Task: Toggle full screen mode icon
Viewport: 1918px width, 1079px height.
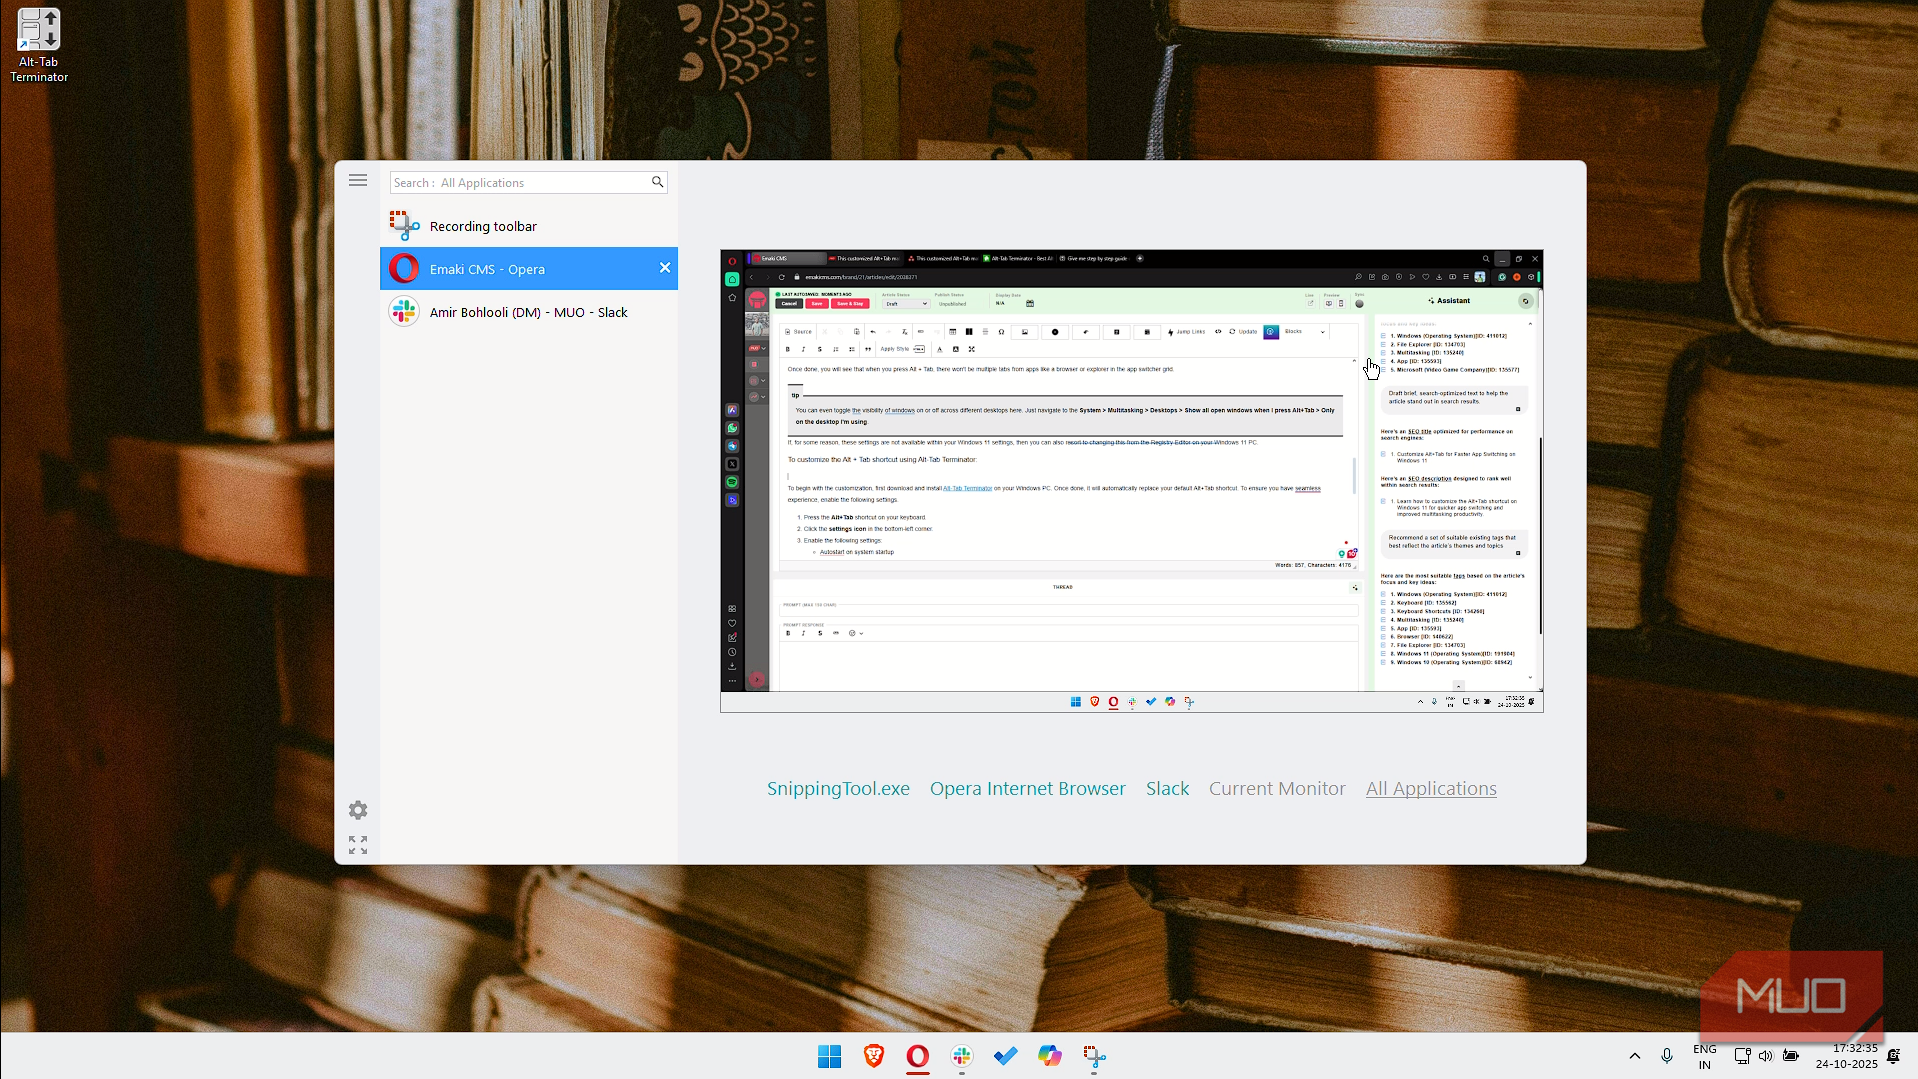Action: point(358,845)
